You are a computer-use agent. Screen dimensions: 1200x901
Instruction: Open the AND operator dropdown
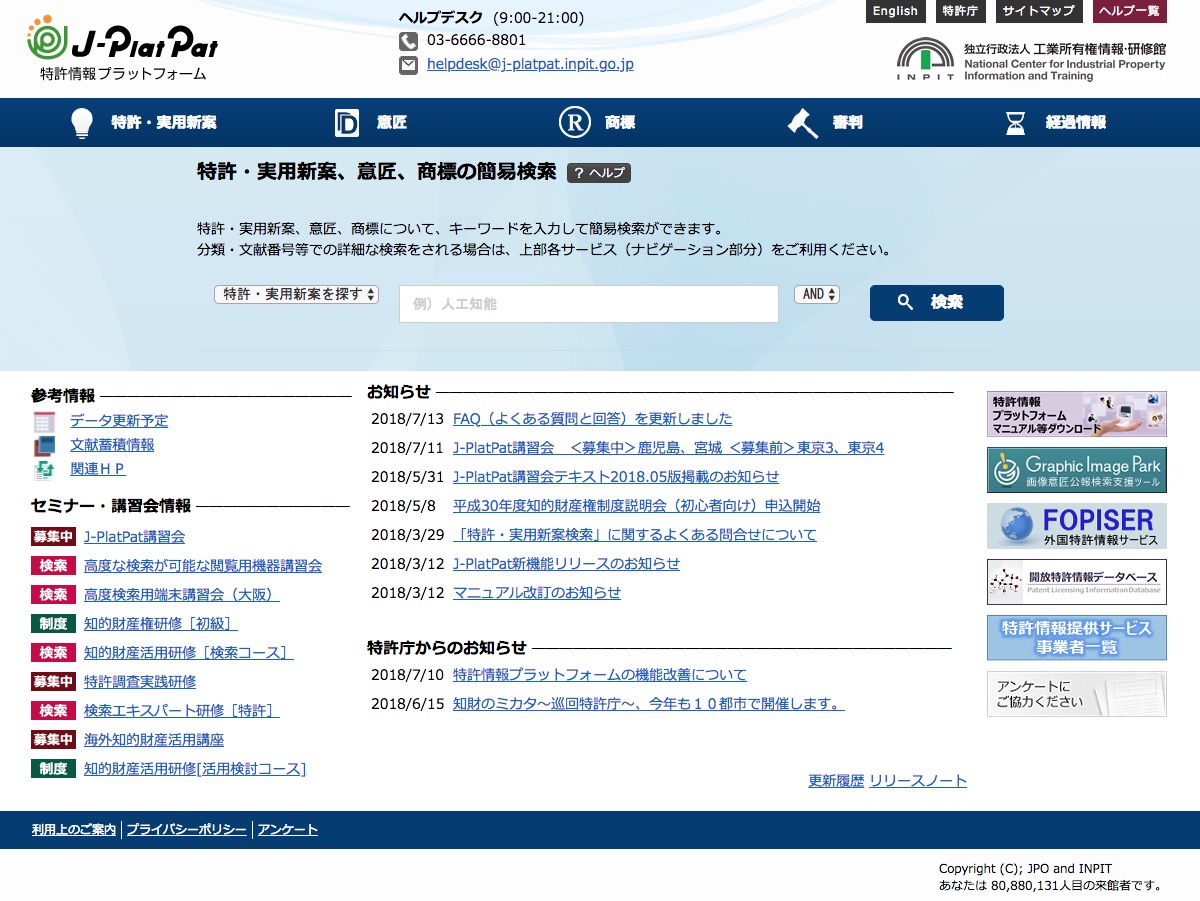click(817, 294)
